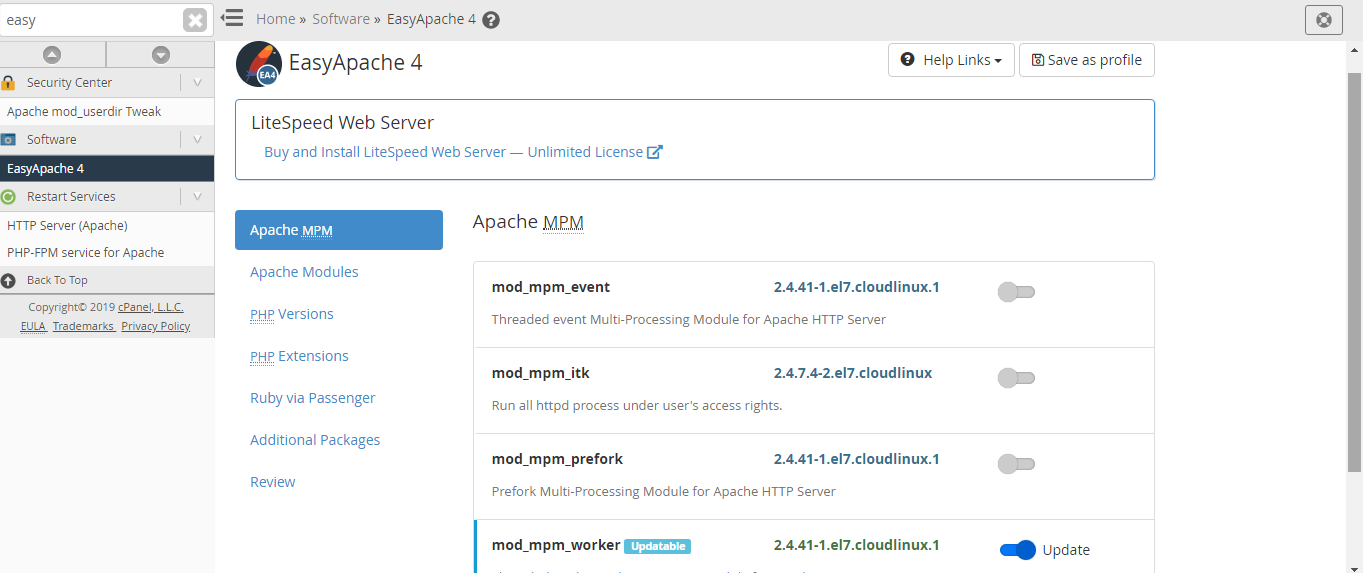
Task: Click the mod_mpm_worker module name
Action: [x=556, y=545]
